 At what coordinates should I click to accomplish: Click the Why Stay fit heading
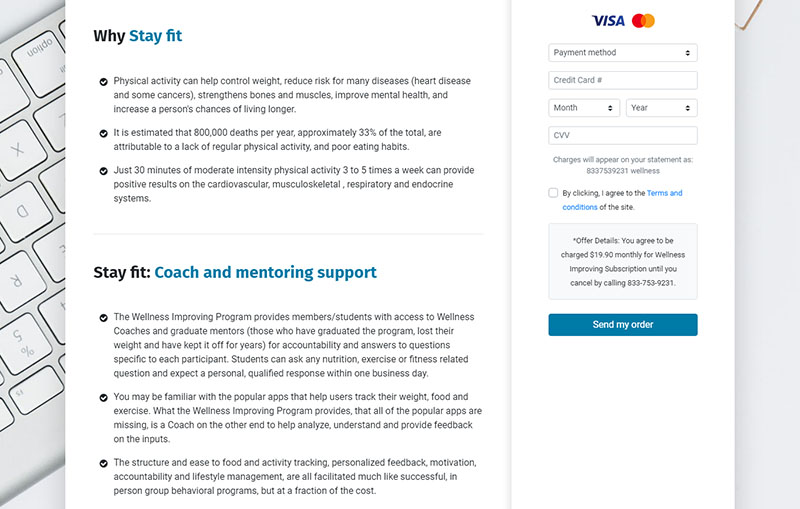[x=138, y=36]
